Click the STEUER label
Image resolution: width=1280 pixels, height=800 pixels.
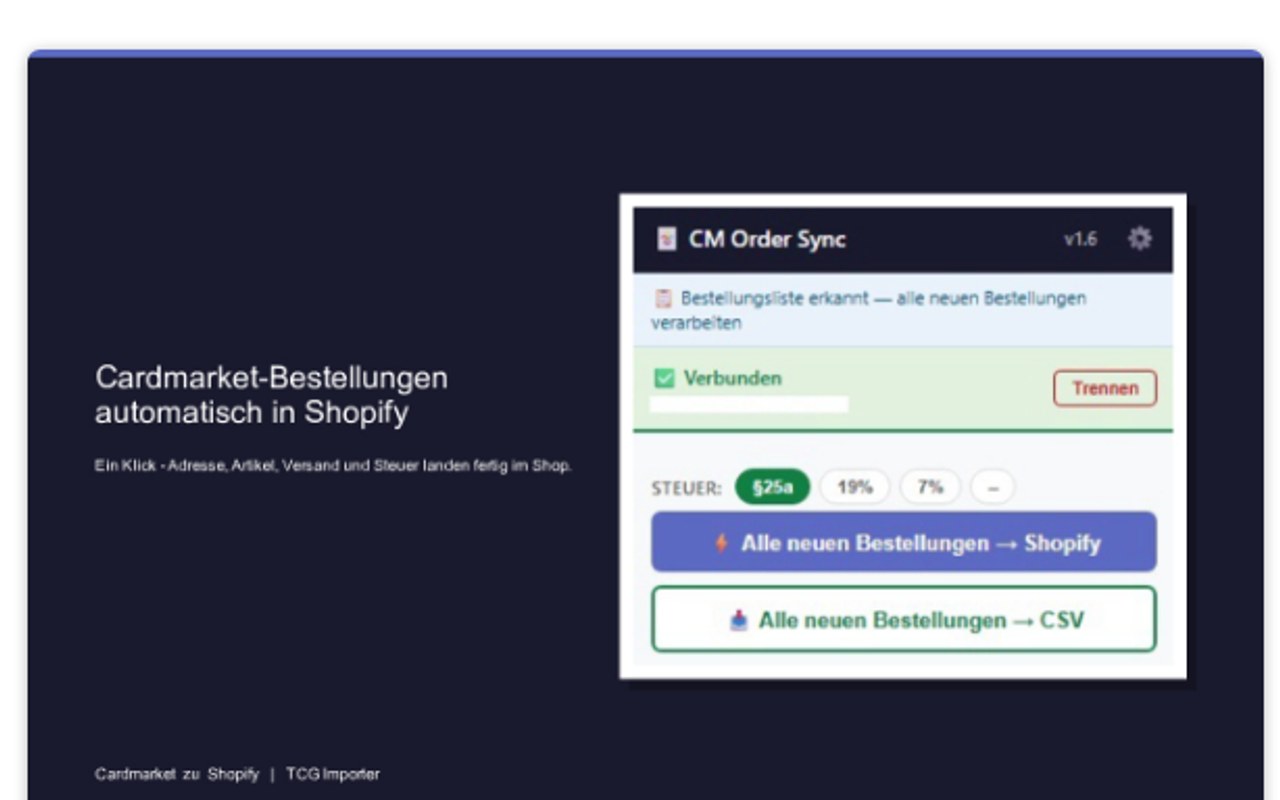(686, 488)
